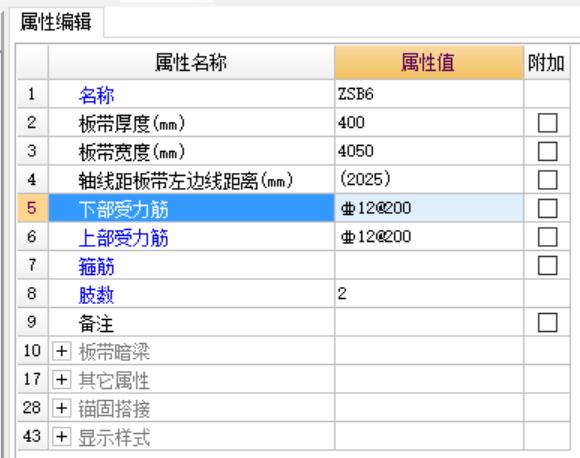Tick the 附加 checkbox for 箍筋
The height and width of the screenshot is (458, 580).
[547, 265]
